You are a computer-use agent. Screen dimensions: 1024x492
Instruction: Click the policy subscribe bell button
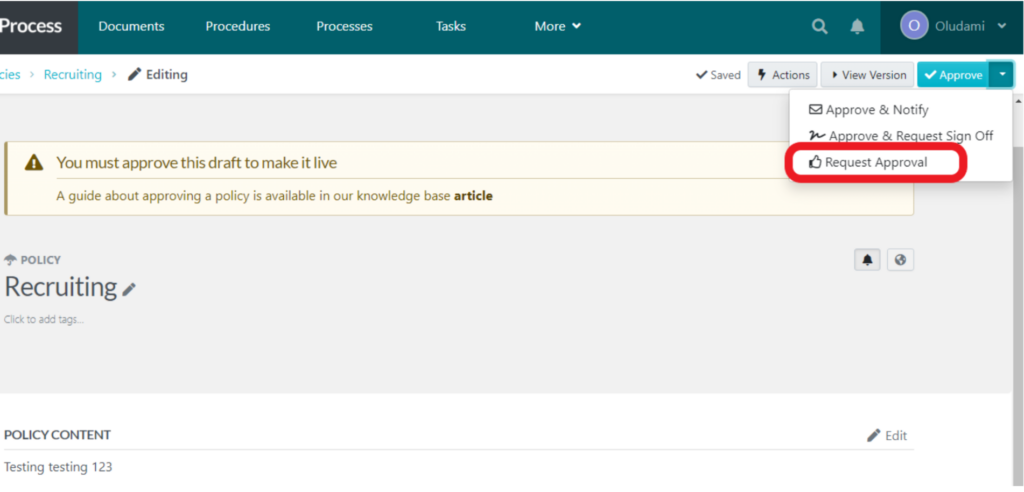coord(867,260)
